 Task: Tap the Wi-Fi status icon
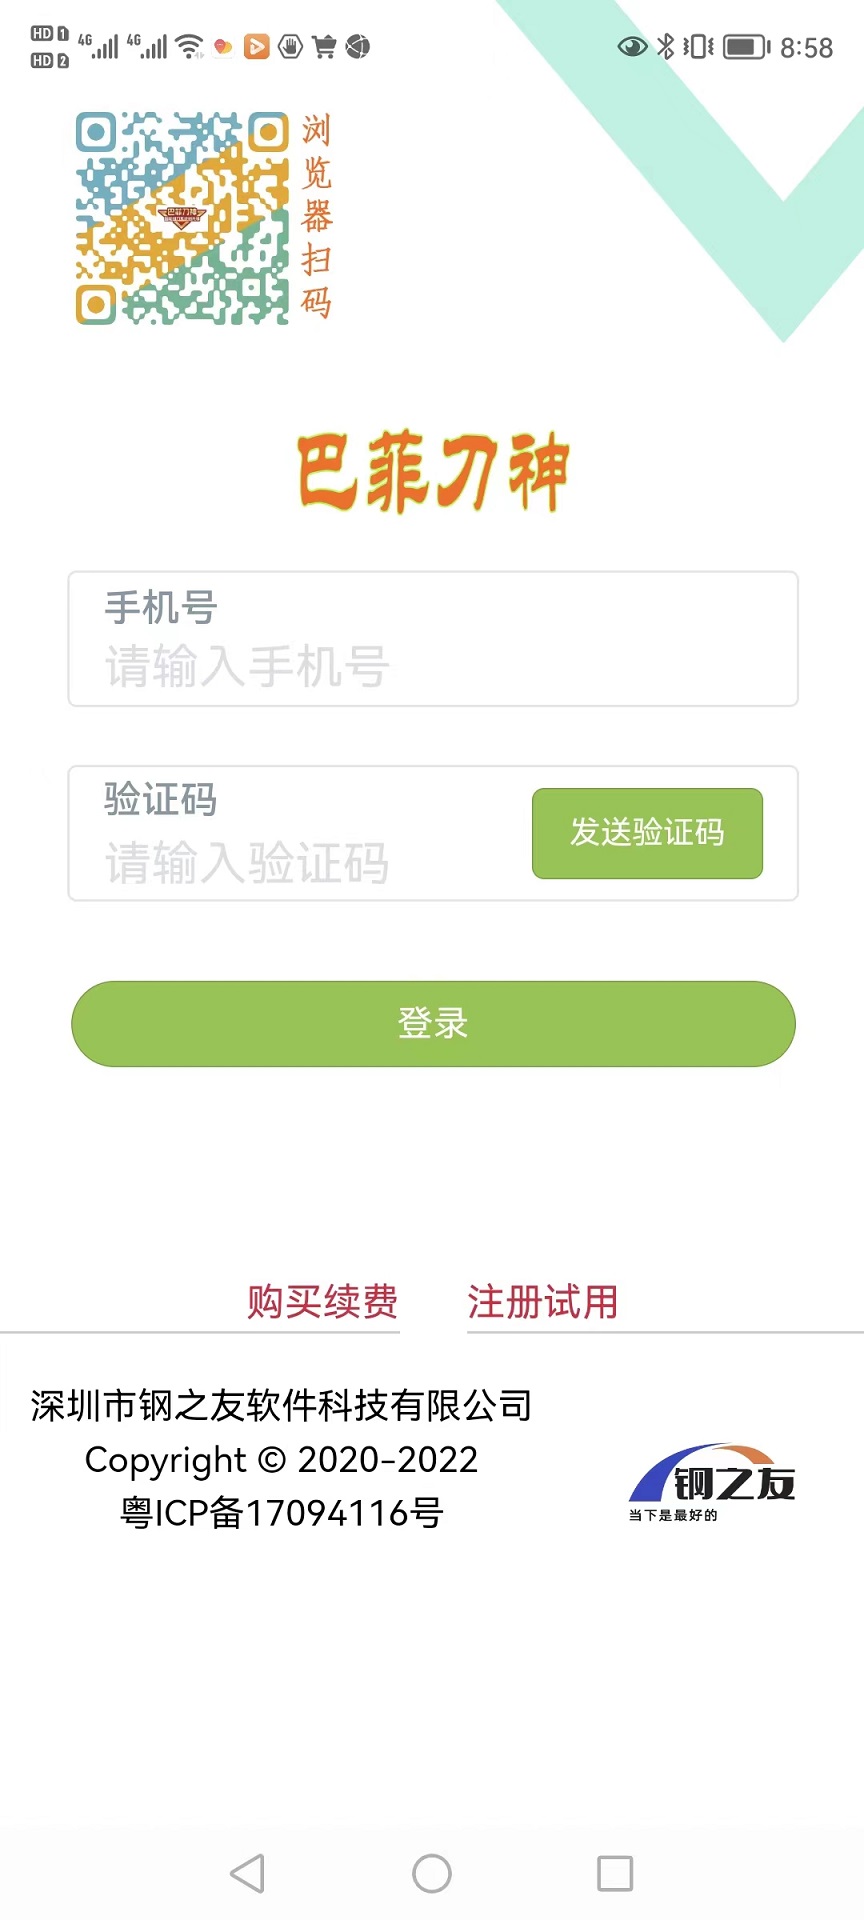coord(189,46)
